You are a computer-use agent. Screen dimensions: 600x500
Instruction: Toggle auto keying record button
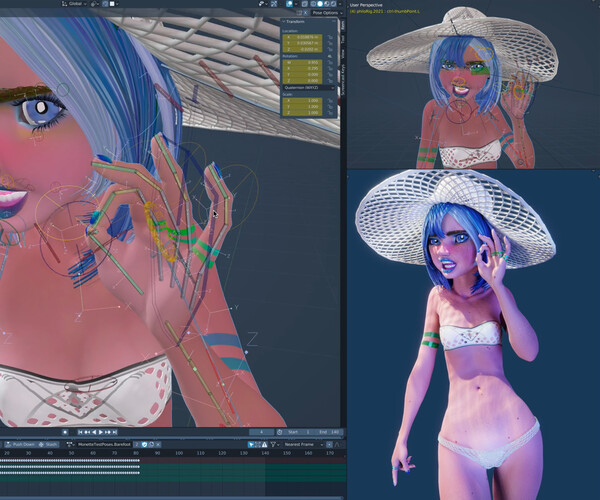65,432
